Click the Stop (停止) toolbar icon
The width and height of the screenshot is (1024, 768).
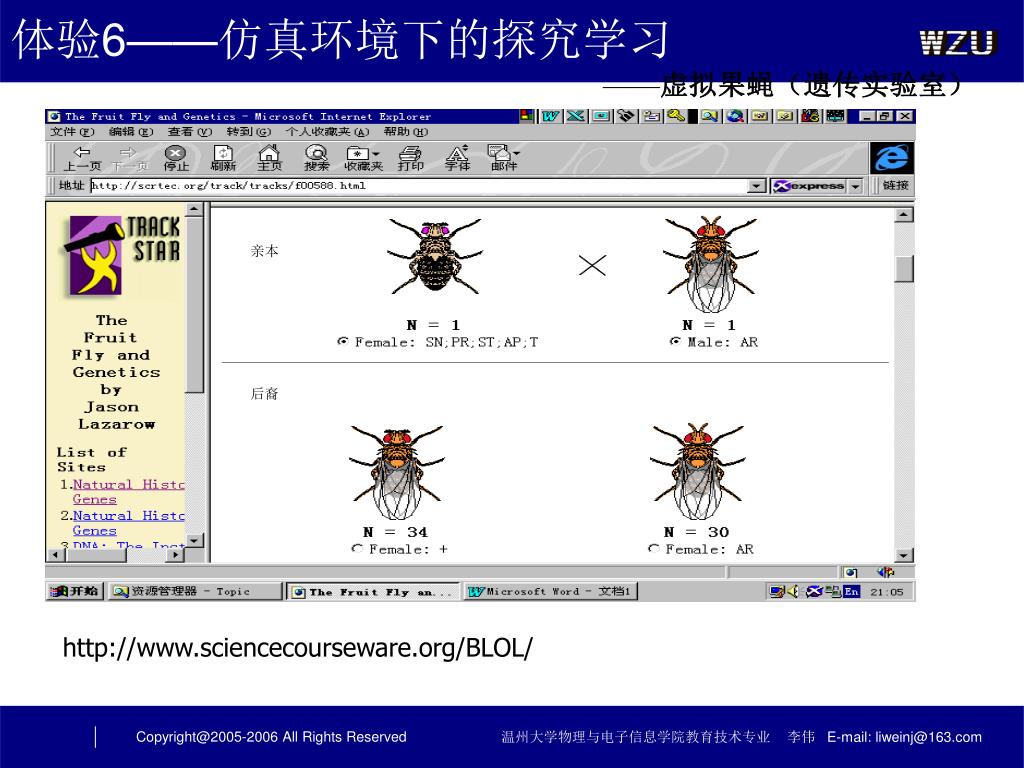click(175, 159)
